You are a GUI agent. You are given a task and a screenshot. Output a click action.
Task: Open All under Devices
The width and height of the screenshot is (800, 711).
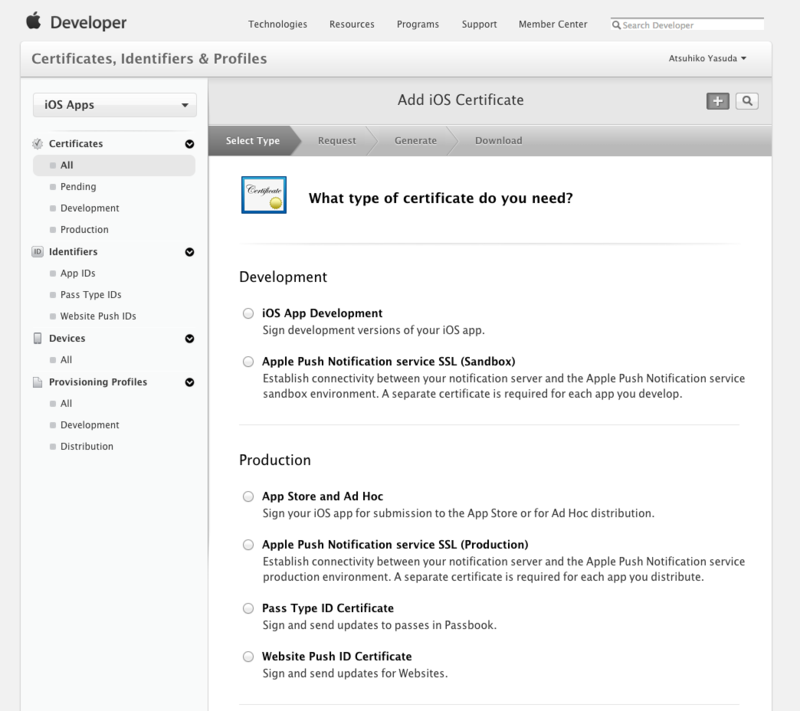click(x=66, y=360)
